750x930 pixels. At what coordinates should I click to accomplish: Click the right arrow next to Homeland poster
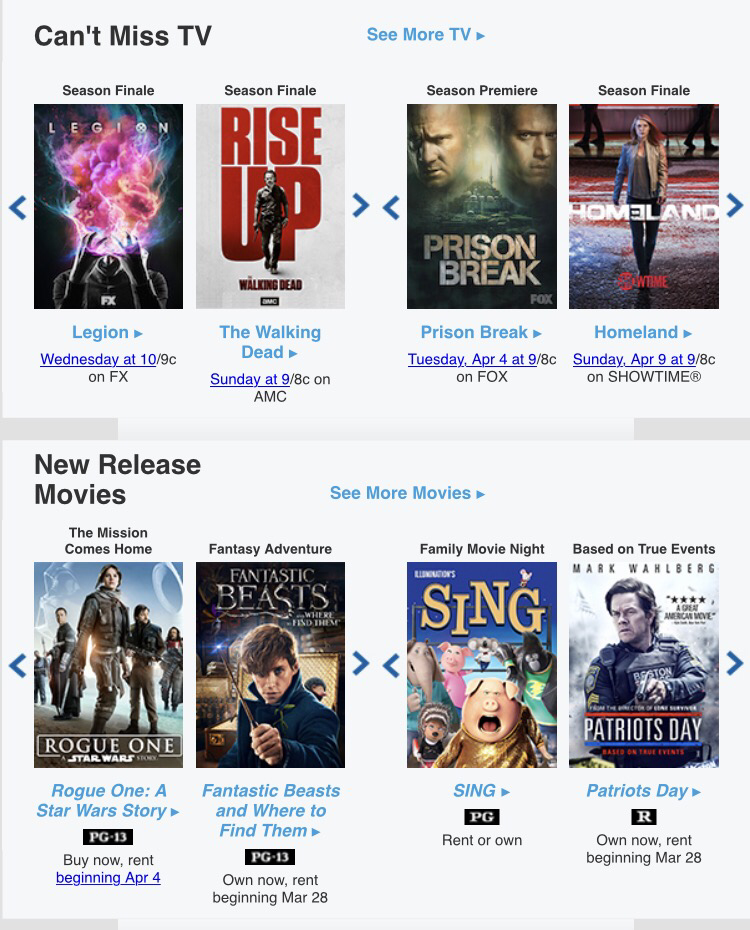click(x=734, y=205)
